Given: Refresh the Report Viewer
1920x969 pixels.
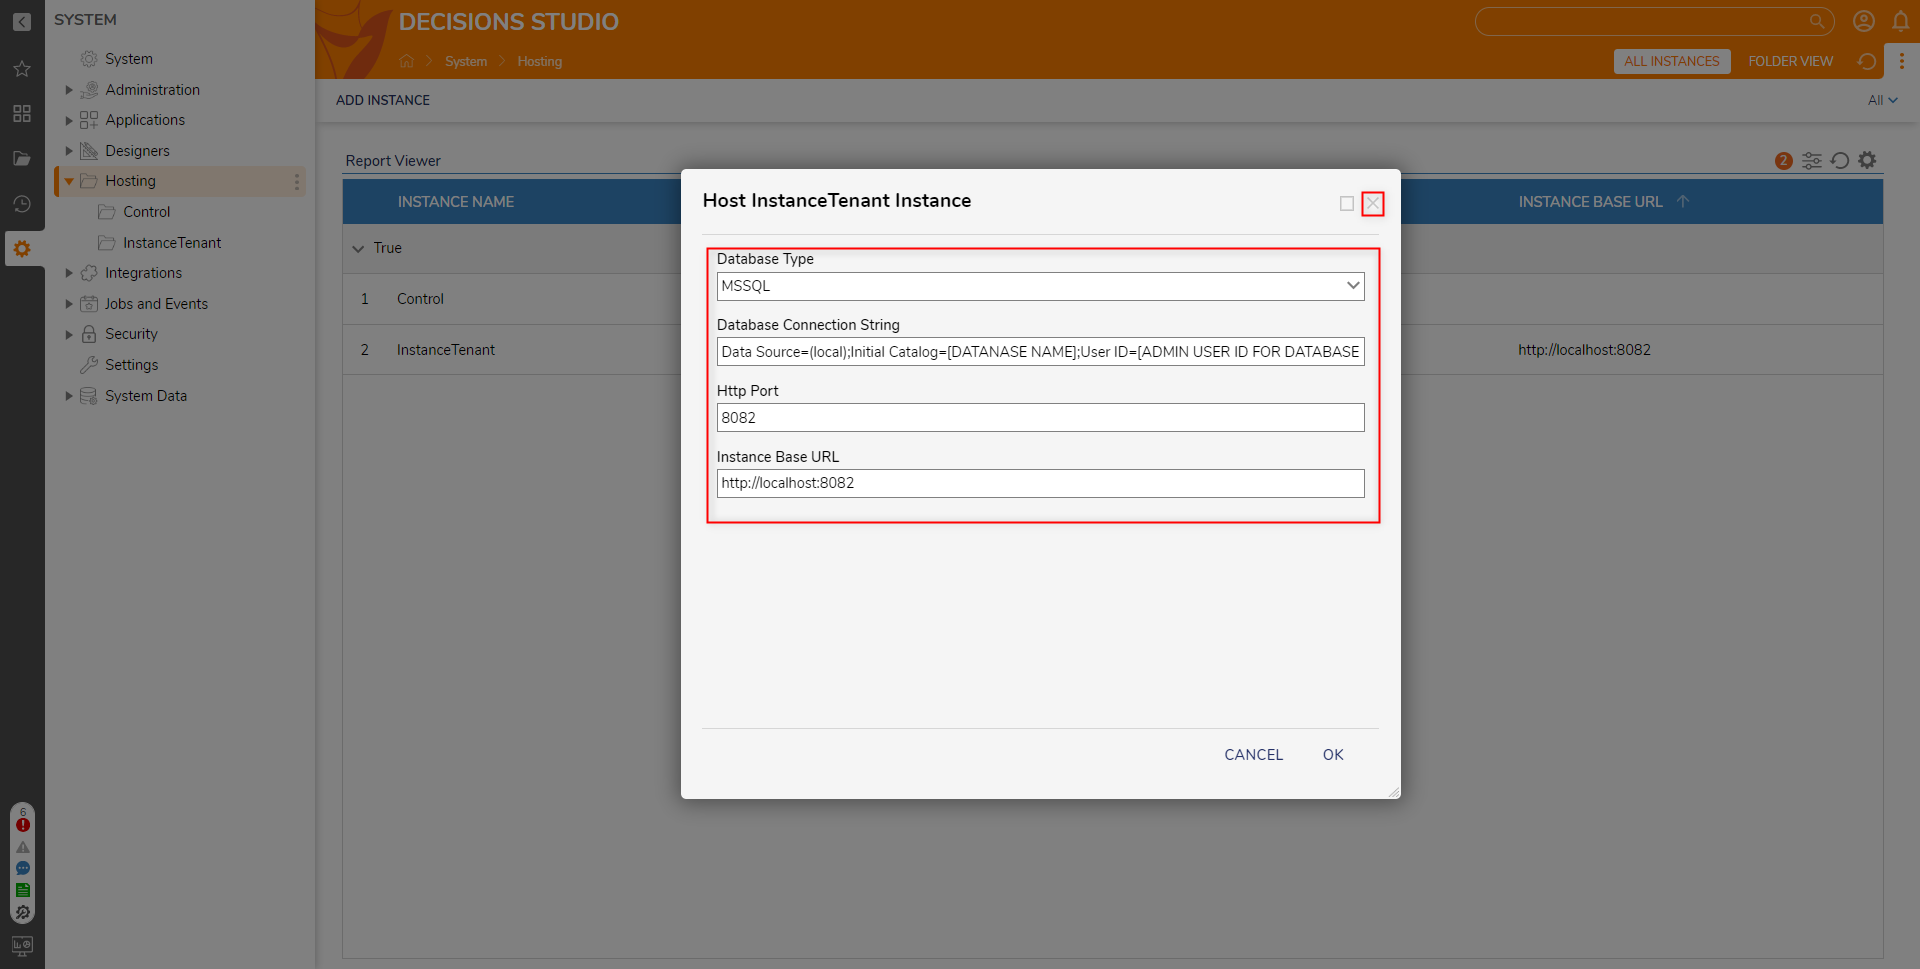Looking at the screenshot, I should click(x=1840, y=161).
